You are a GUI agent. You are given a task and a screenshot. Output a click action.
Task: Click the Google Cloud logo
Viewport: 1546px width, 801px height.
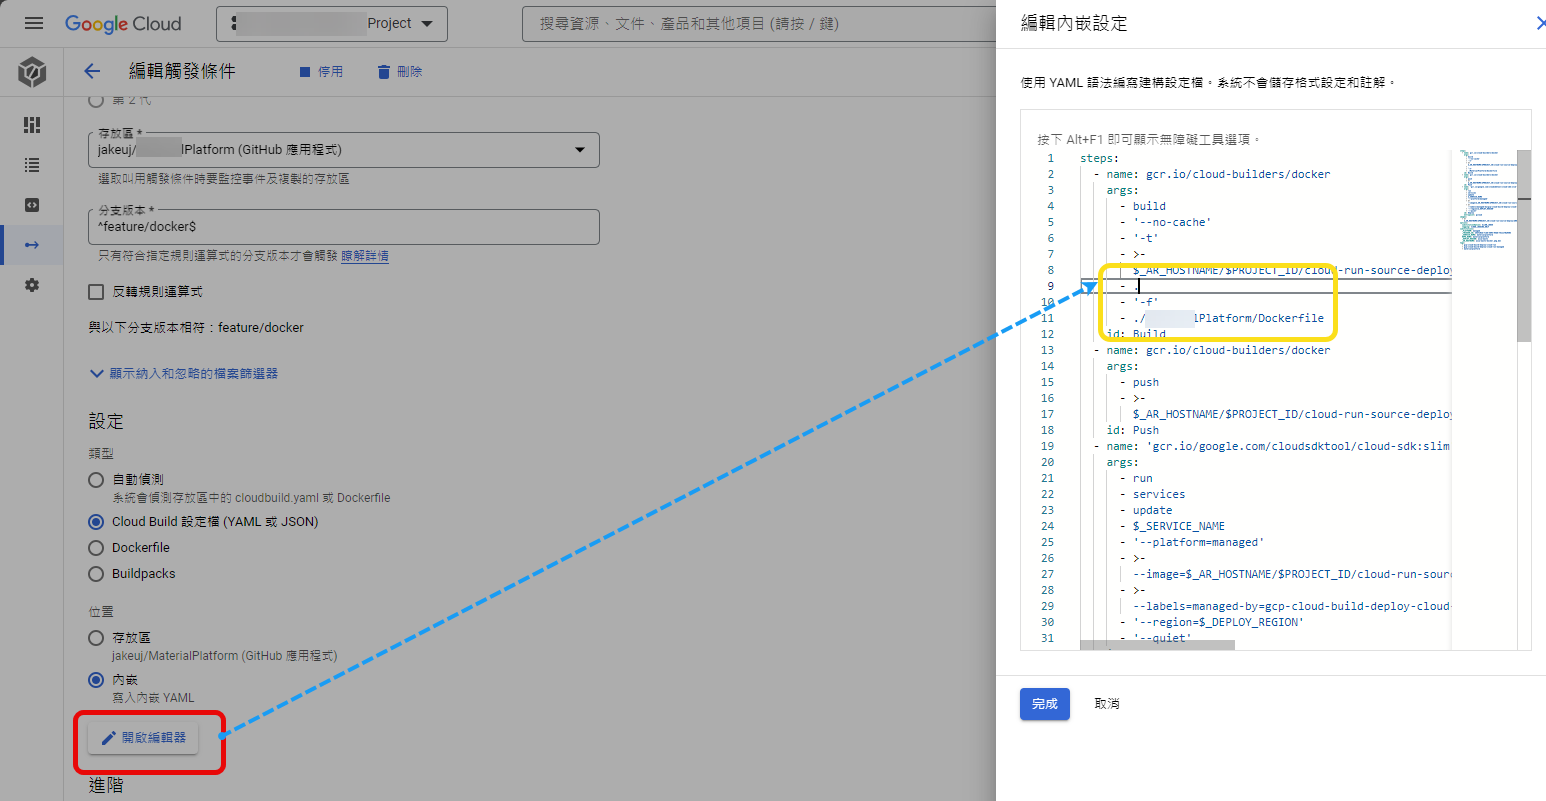pos(123,23)
